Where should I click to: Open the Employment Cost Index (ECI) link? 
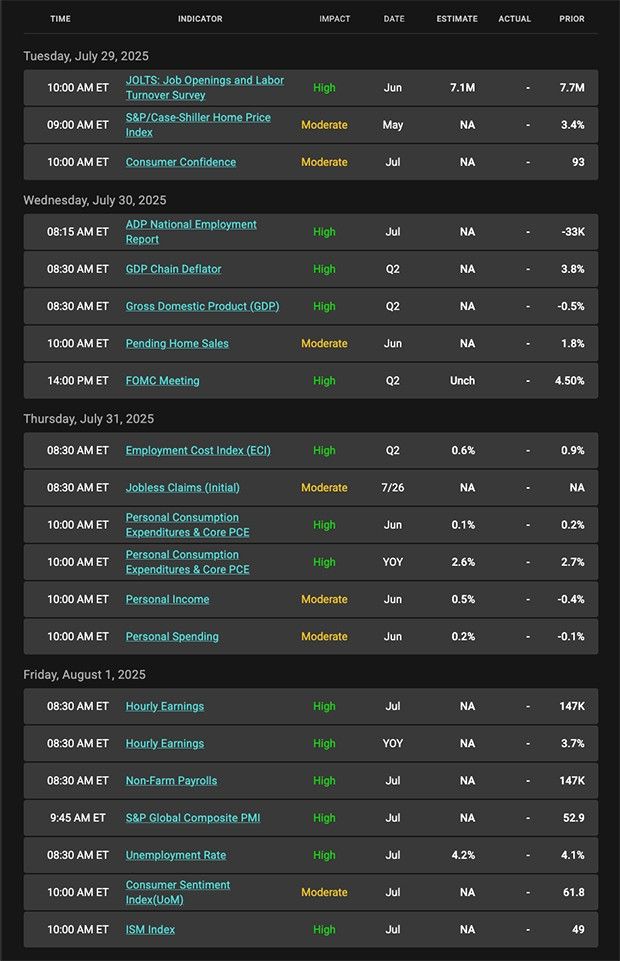coord(198,450)
